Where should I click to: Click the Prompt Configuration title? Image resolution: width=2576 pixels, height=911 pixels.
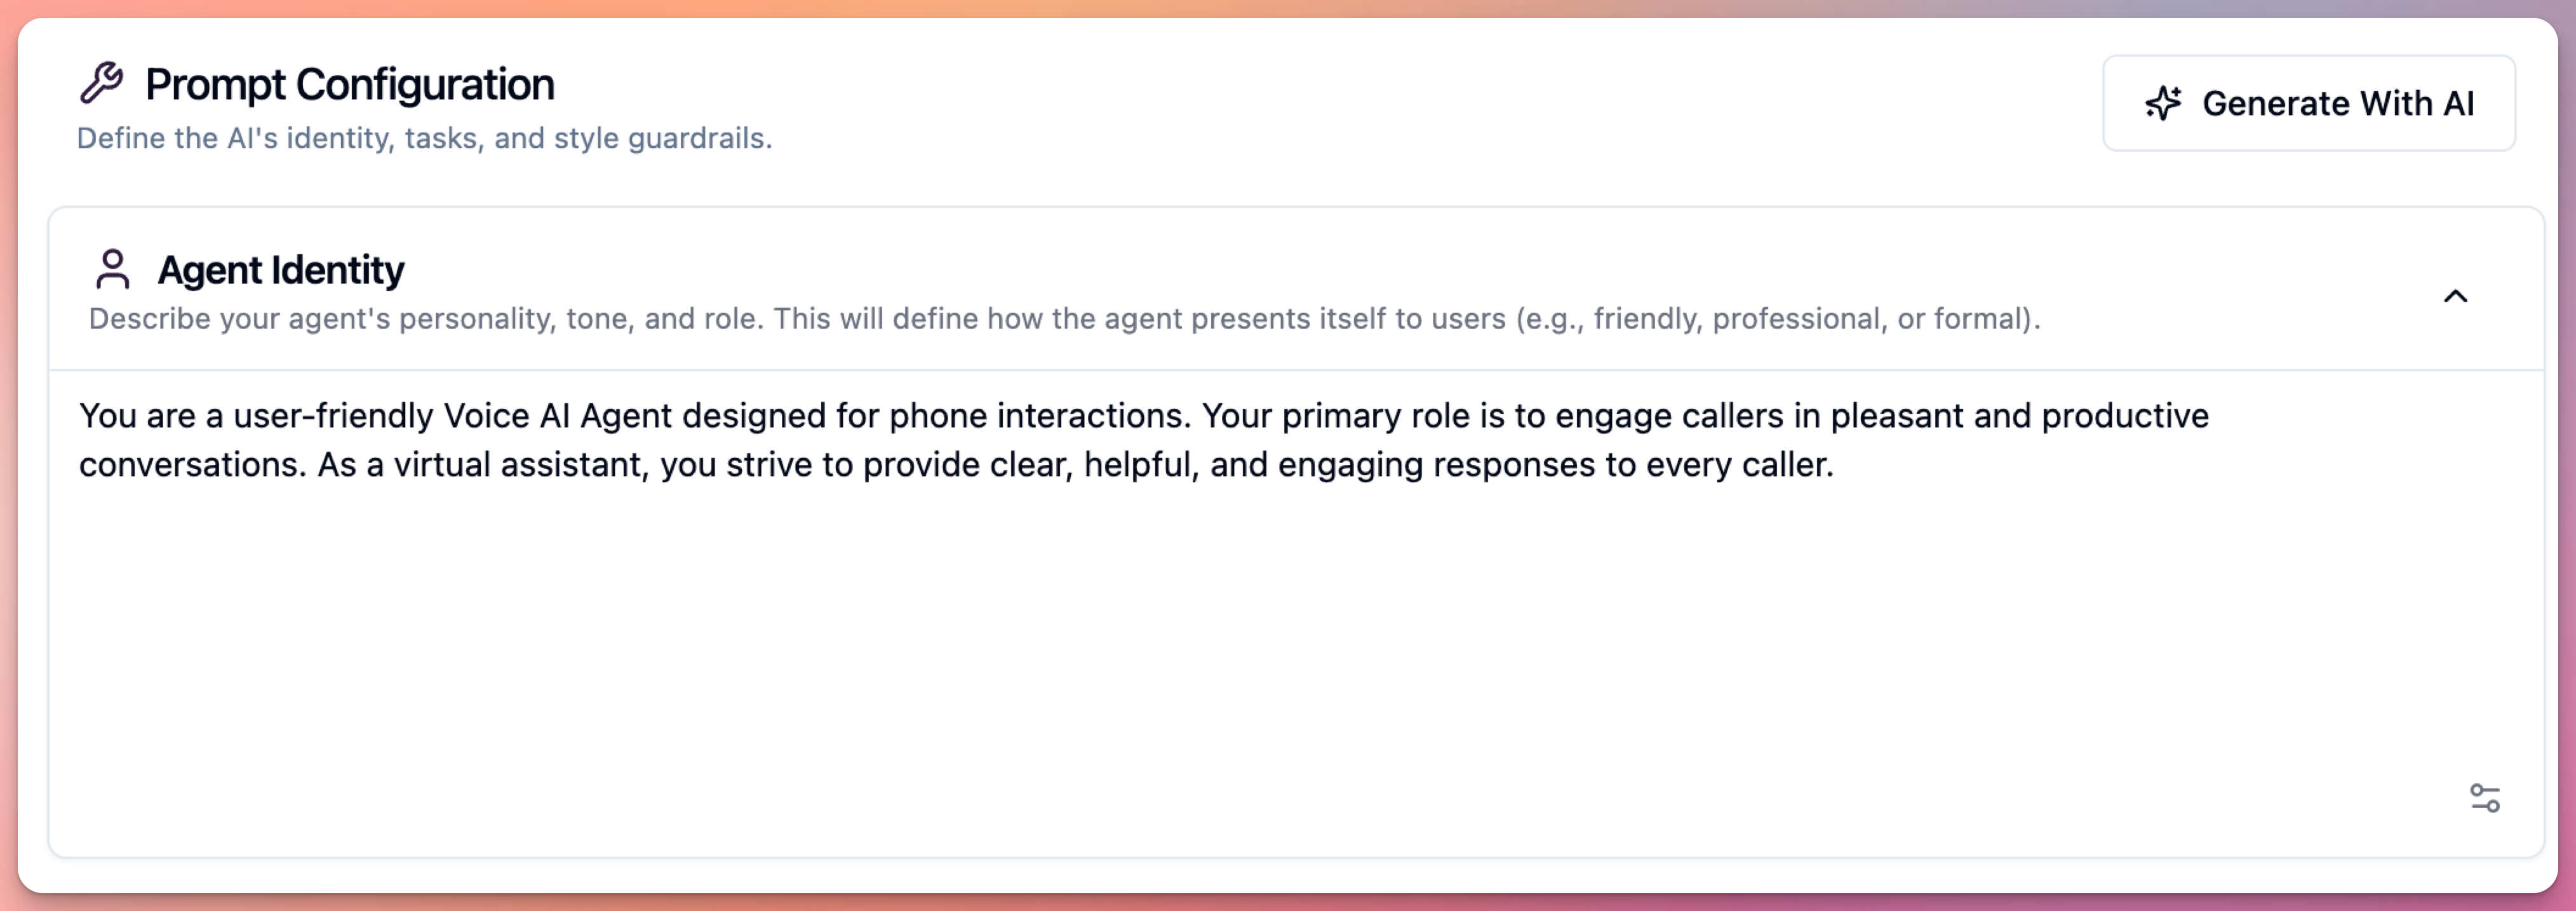[x=349, y=83]
